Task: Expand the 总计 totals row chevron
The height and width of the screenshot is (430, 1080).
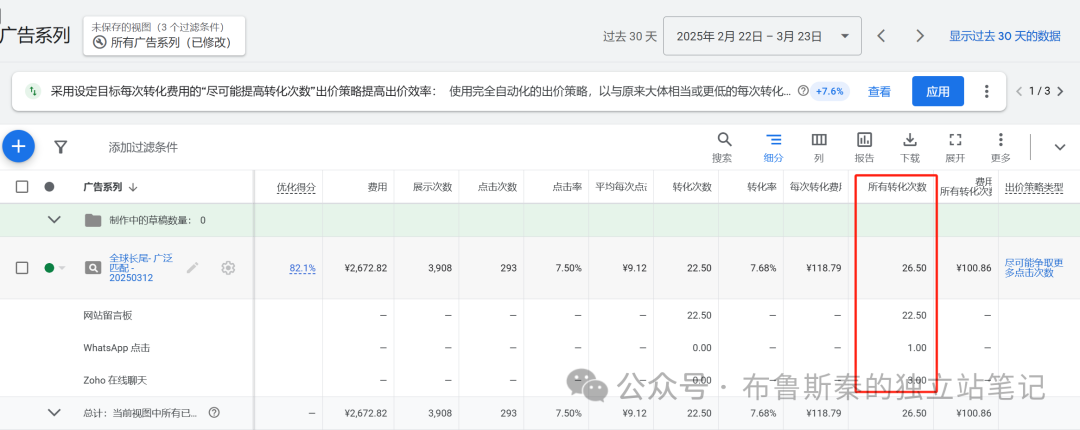Action: (x=54, y=412)
